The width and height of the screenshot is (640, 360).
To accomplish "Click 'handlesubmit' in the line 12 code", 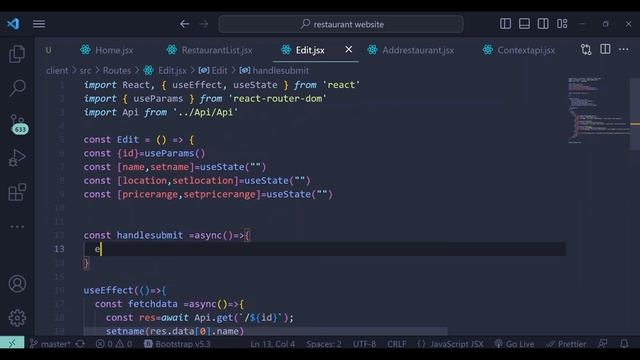I will coord(150,236).
